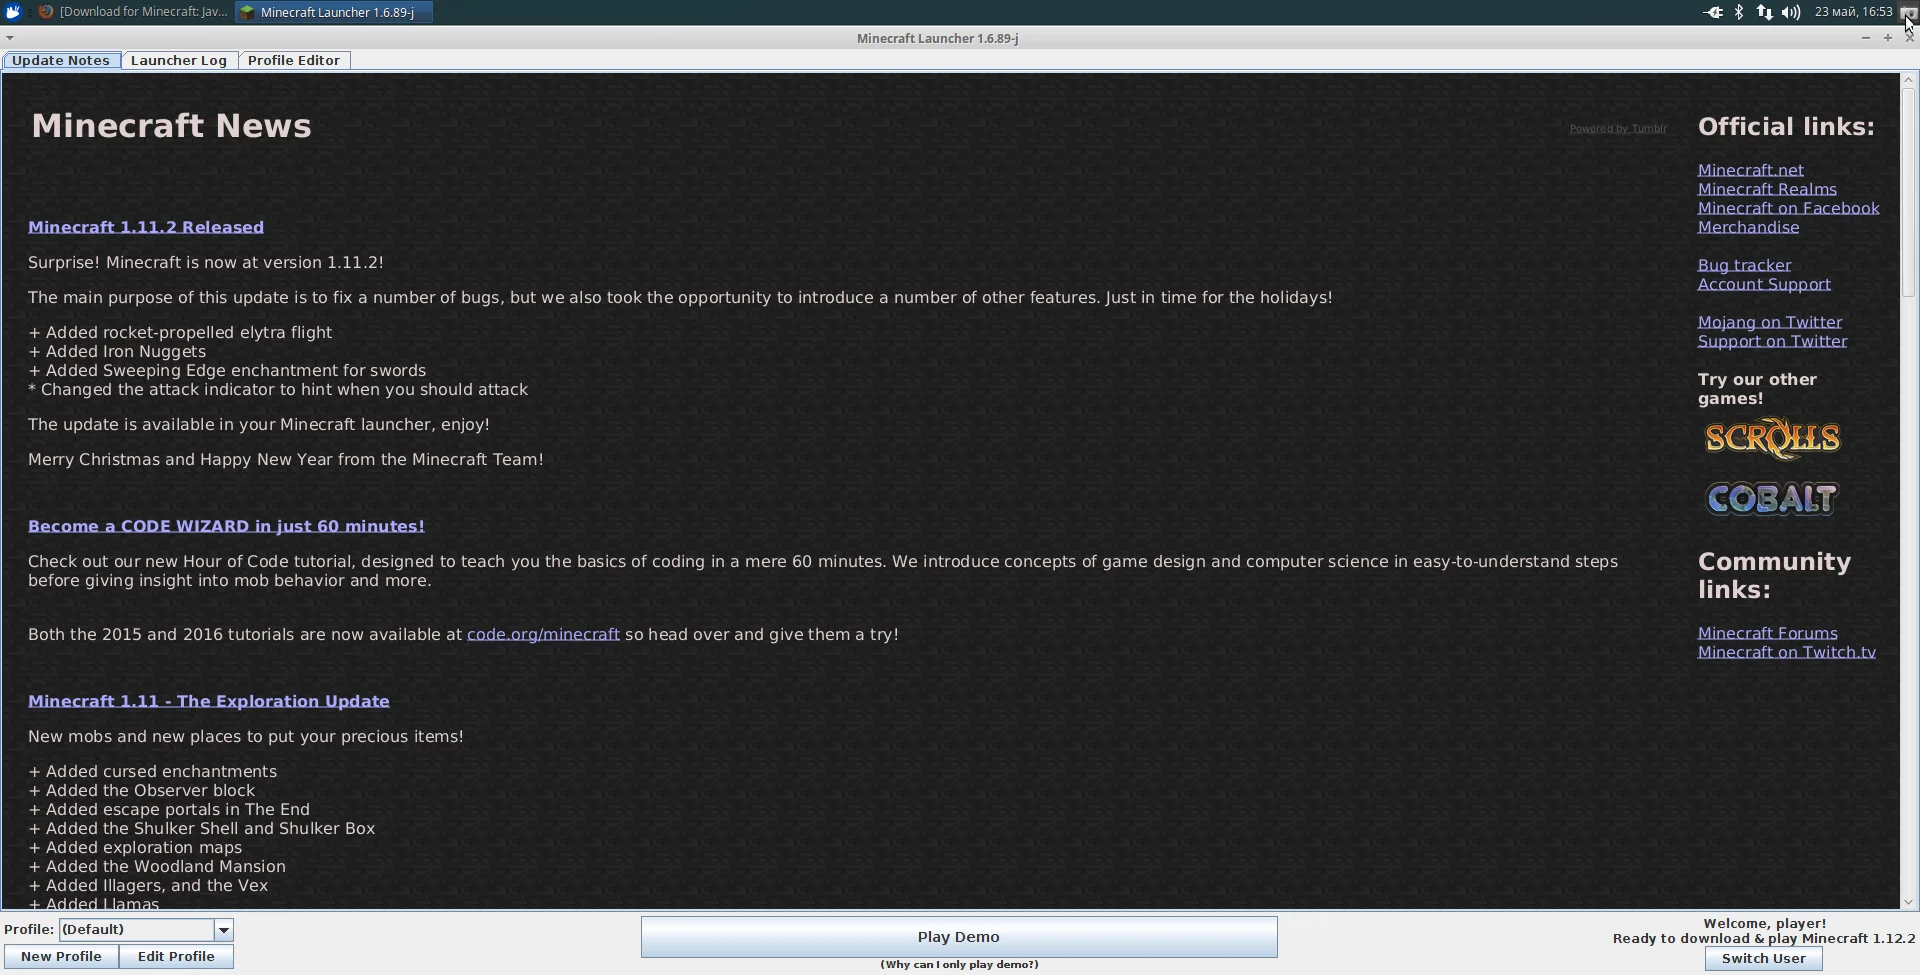The height and width of the screenshot is (975, 1920).
Task: Click 'Ready to download & play Minecraft 1.12.2' text
Action: tap(1764, 939)
